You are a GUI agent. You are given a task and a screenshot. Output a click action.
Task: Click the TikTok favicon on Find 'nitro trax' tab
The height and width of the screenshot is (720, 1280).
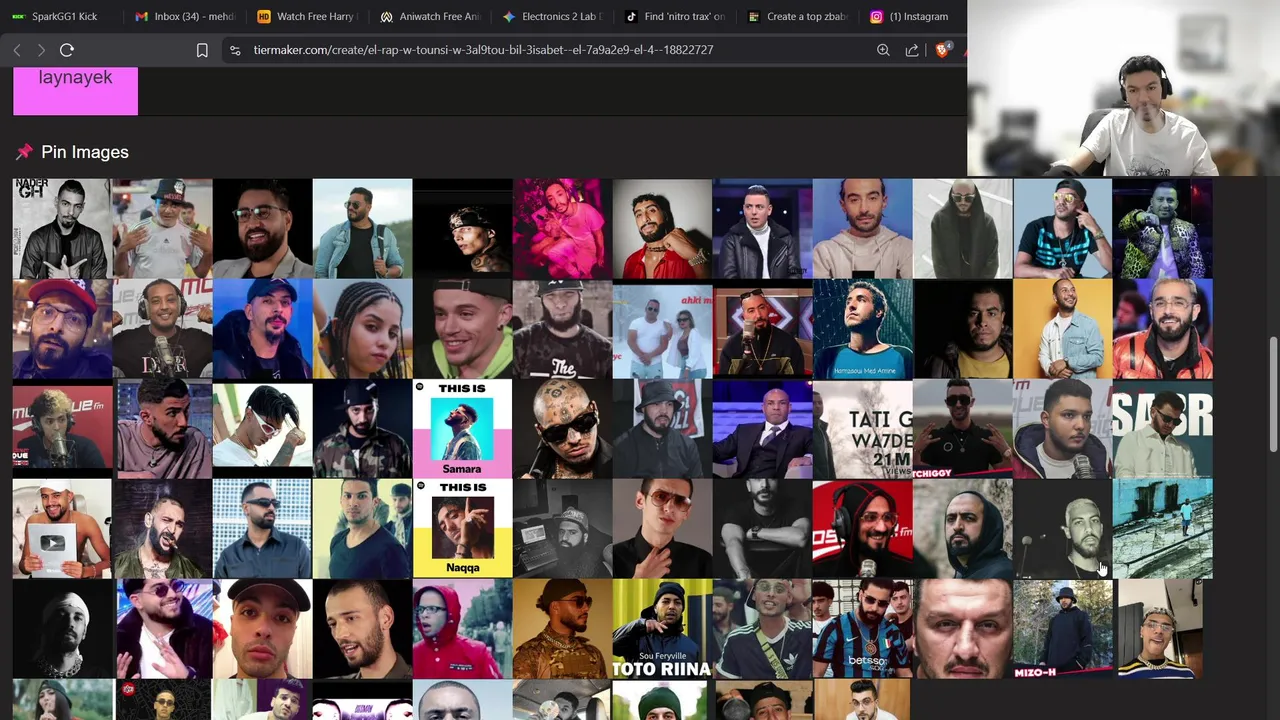[x=631, y=16]
